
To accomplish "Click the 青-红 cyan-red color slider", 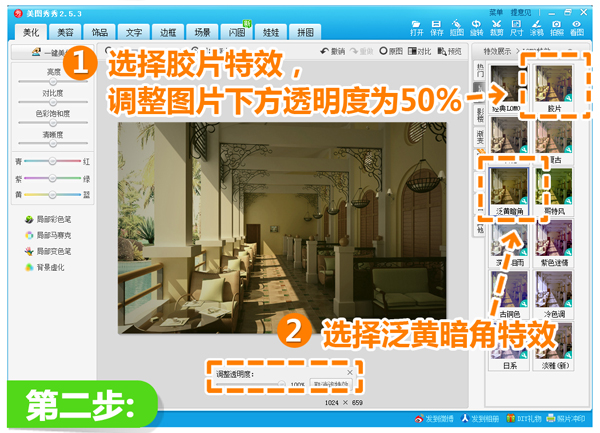I will point(52,161).
